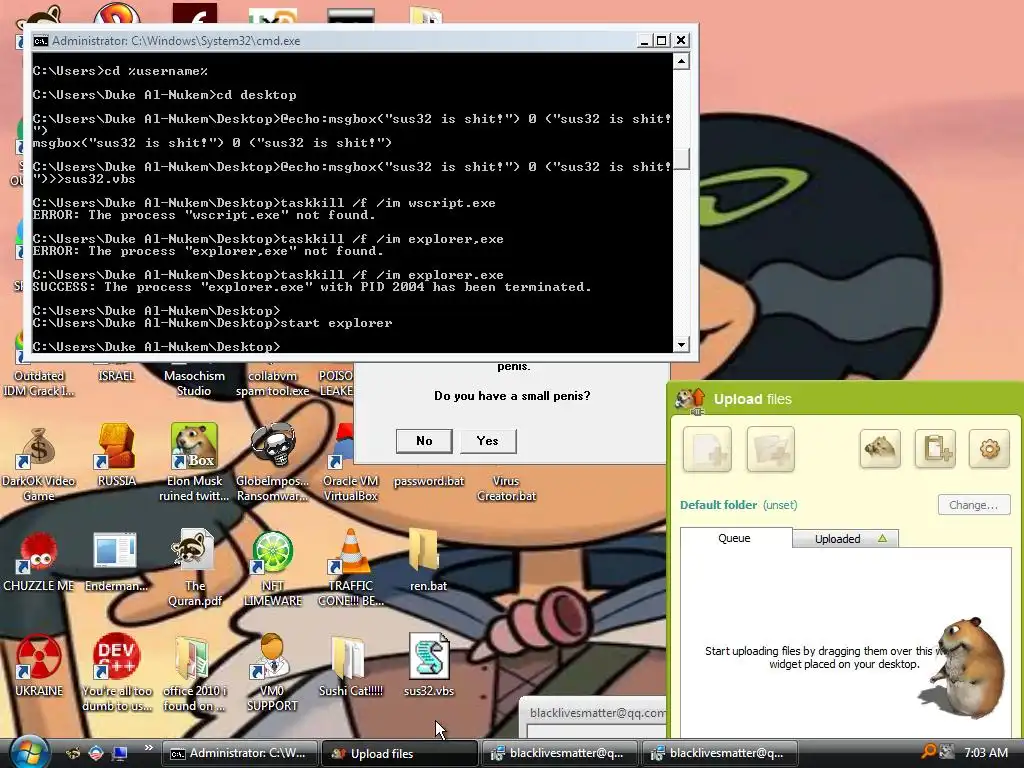Open the VM0 SUPPORT shortcut
This screenshot has height=768, width=1024.
click(x=272, y=657)
